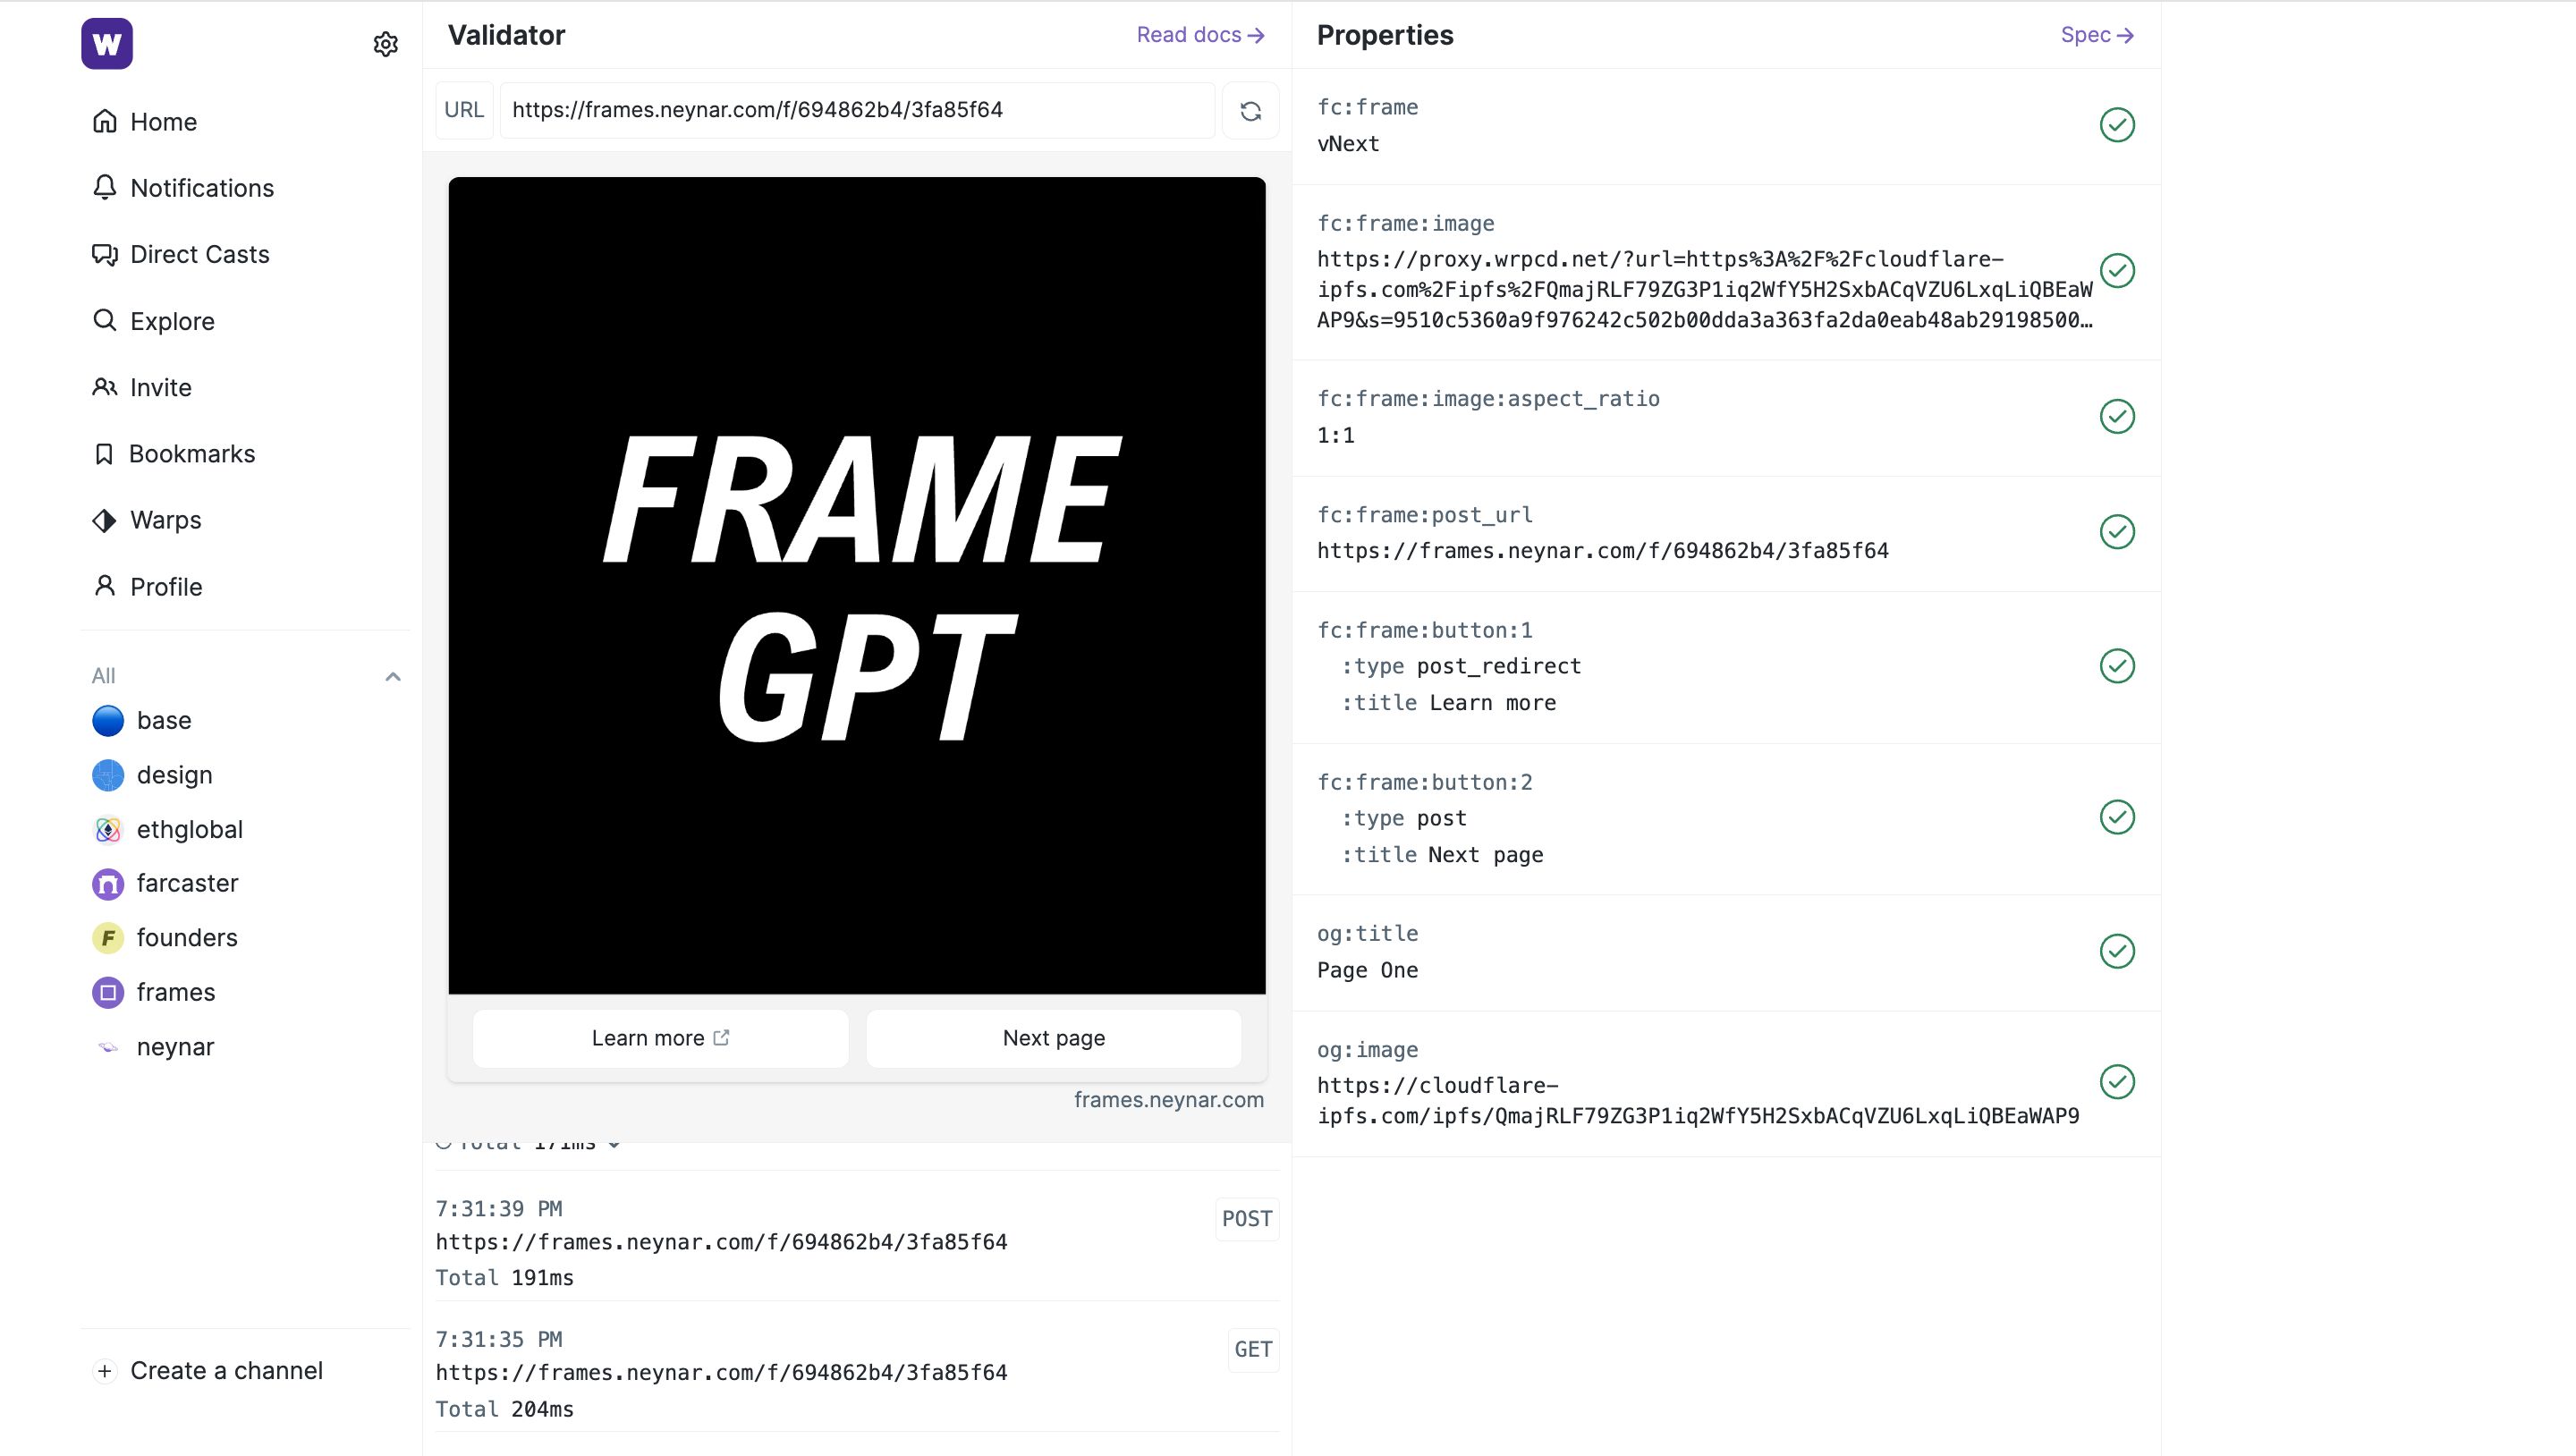Click the Next page button
2576x1456 pixels.
[x=1053, y=1038]
